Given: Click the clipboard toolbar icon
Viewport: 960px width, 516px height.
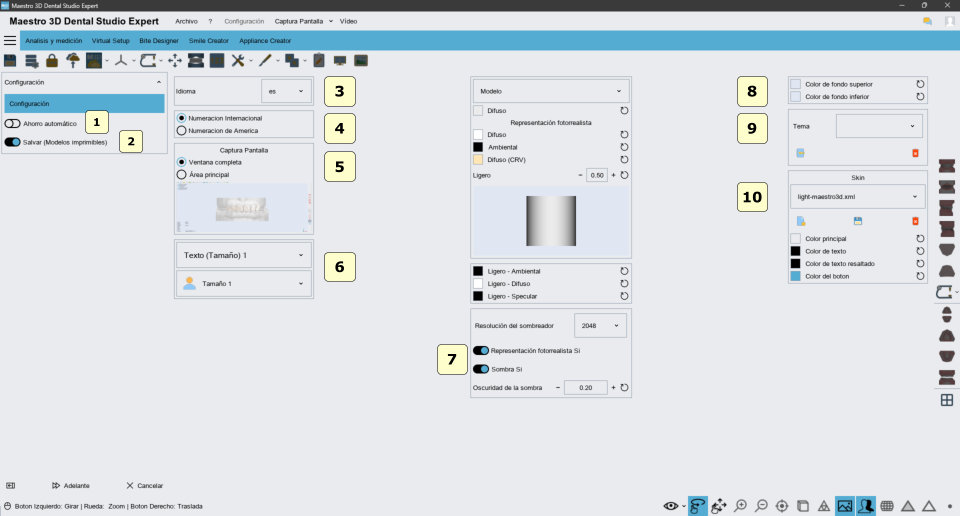Looking at the screenshot, I should pyautogui.click(x=319, y=60).
